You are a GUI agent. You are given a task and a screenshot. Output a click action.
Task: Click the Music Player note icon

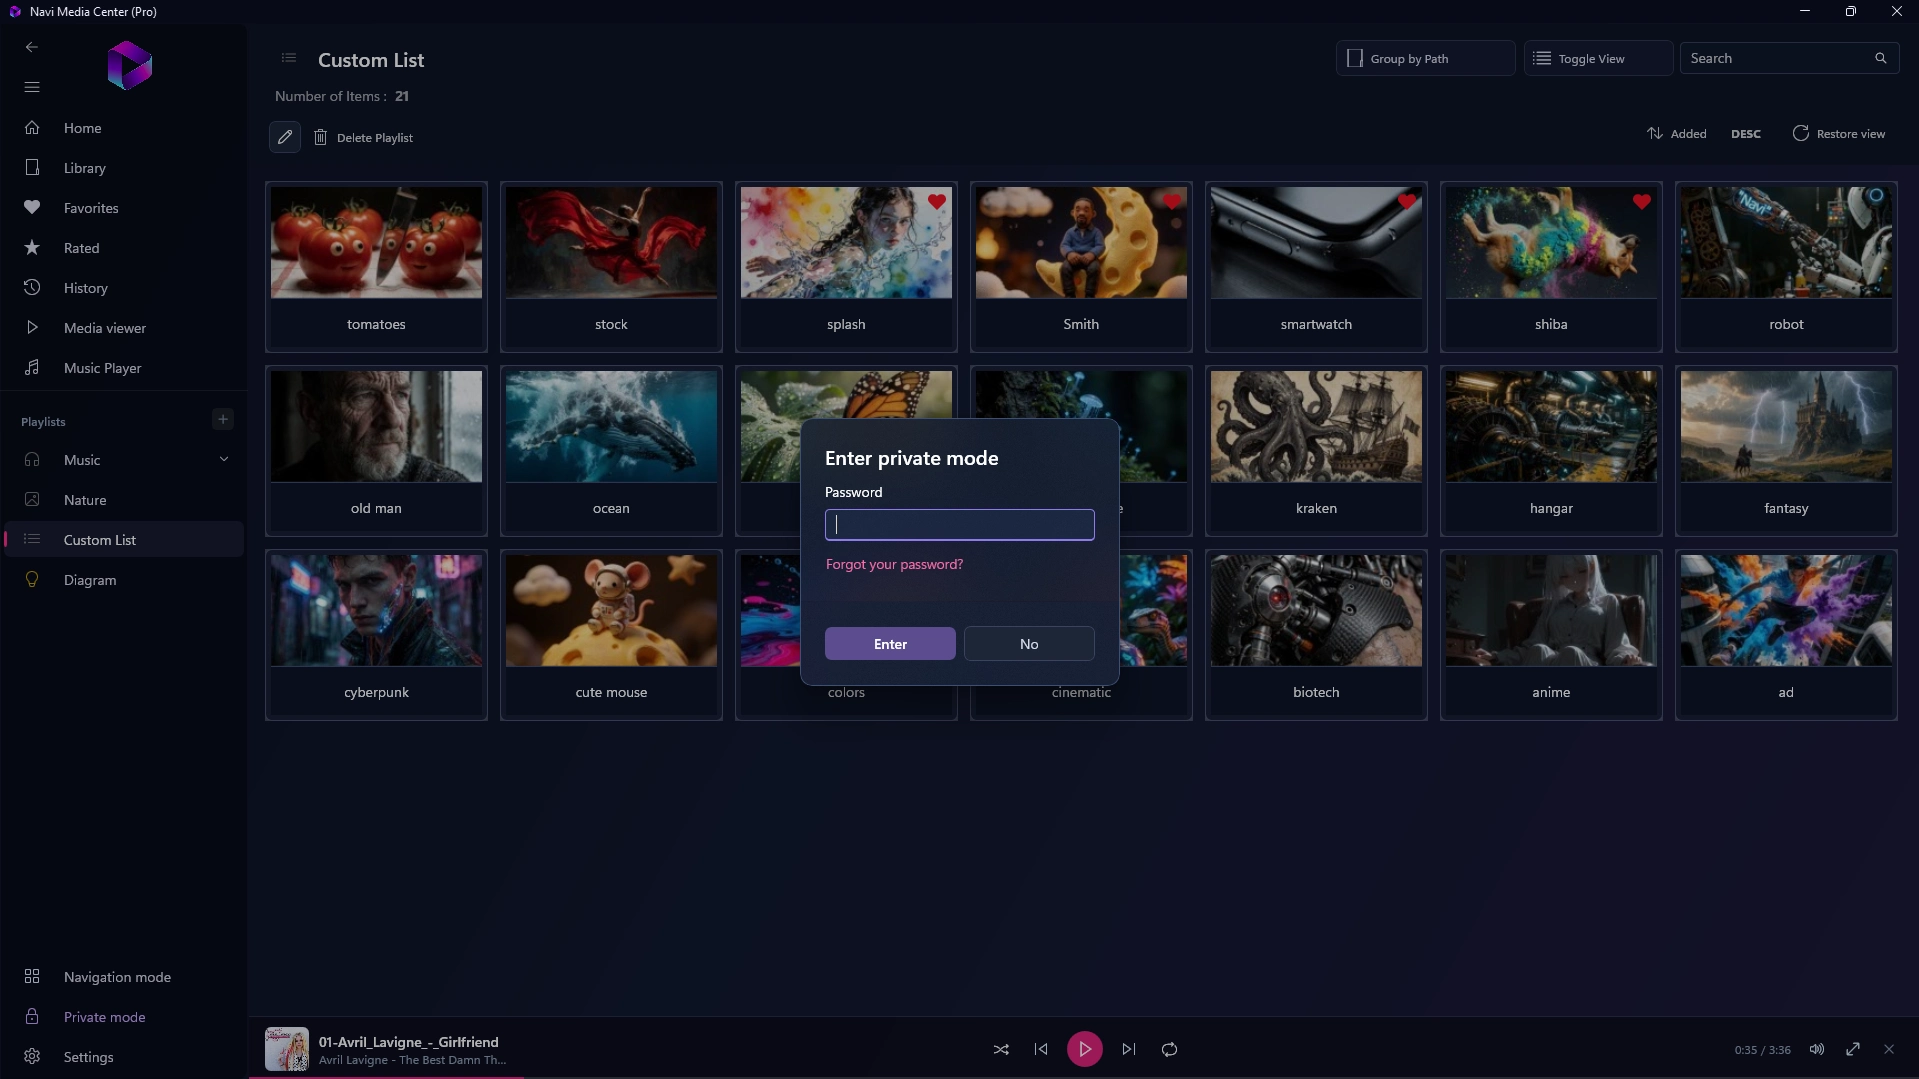pos(32,368)
